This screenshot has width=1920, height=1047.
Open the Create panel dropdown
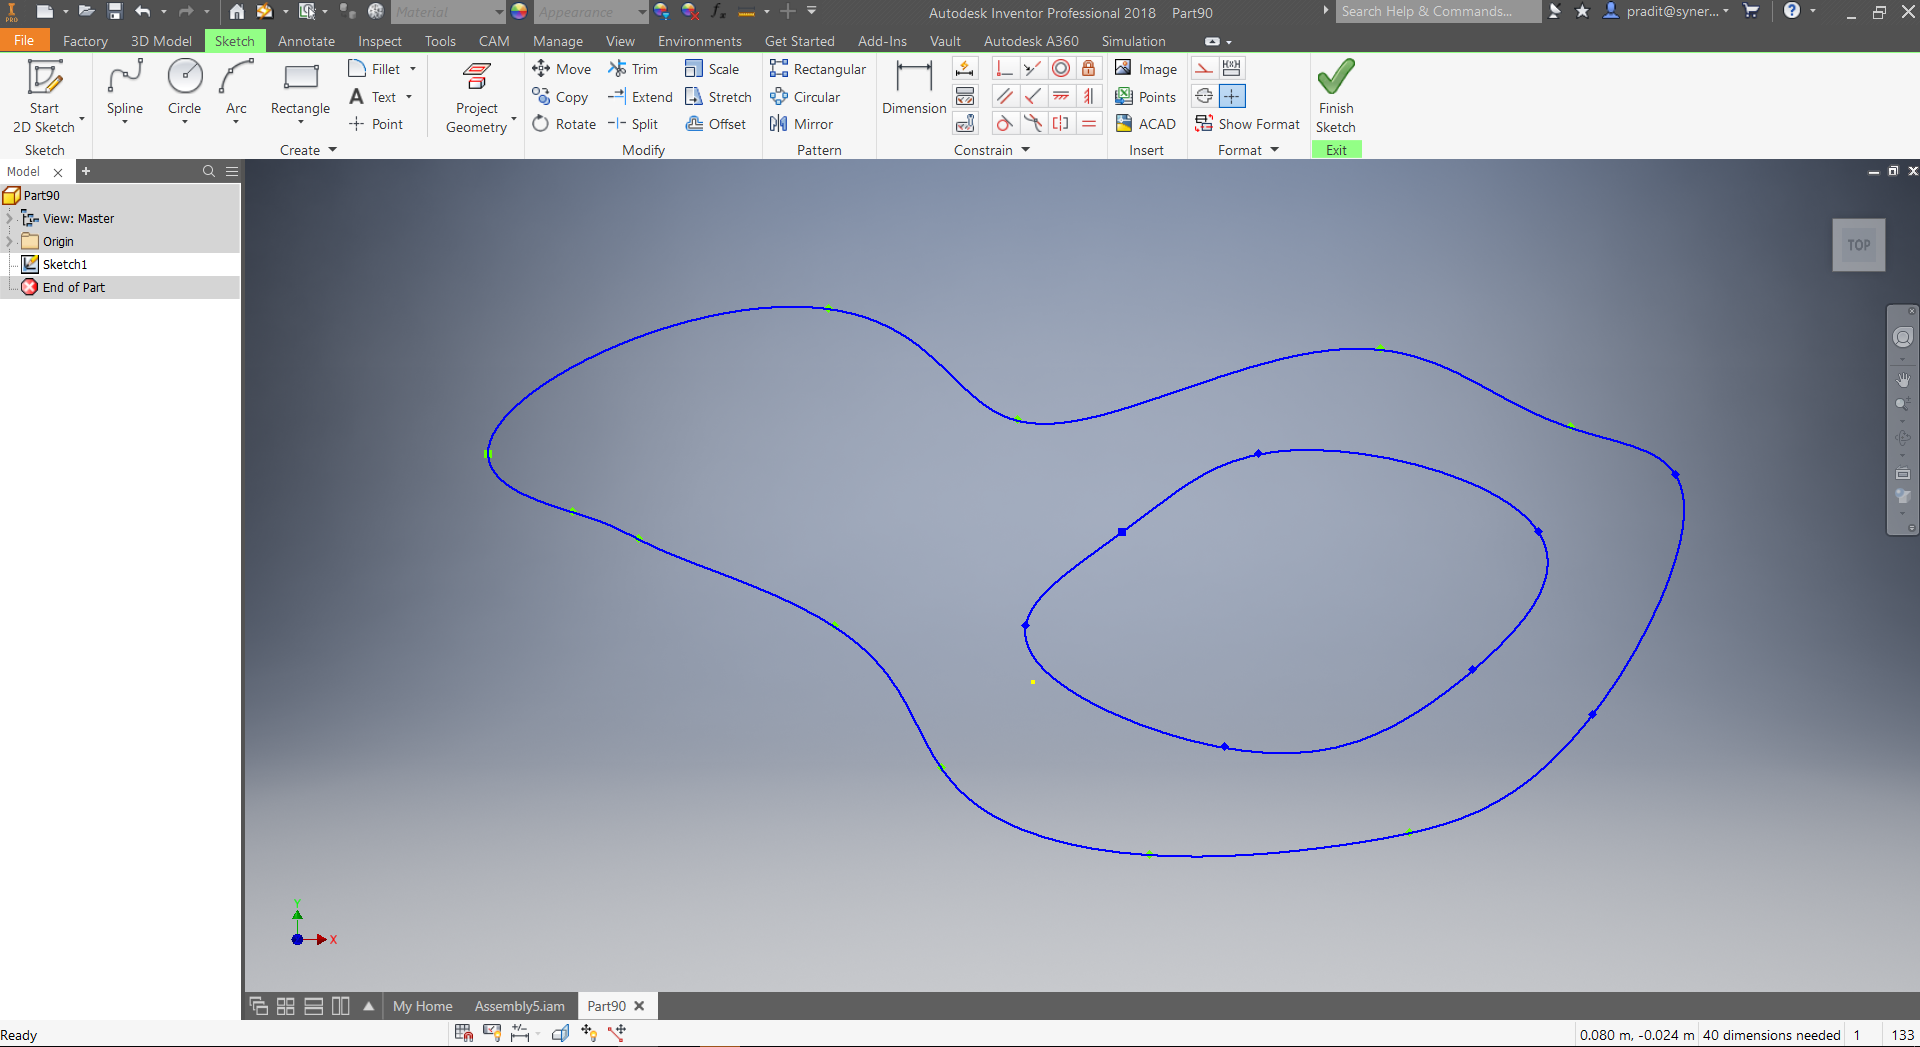point(332,150)
